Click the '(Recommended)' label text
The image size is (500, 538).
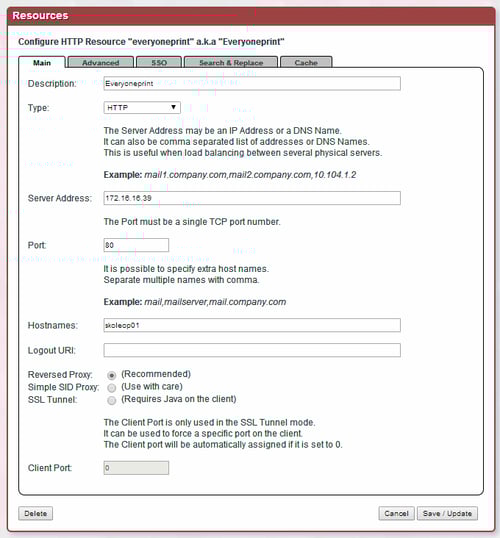tap(156, 374)
